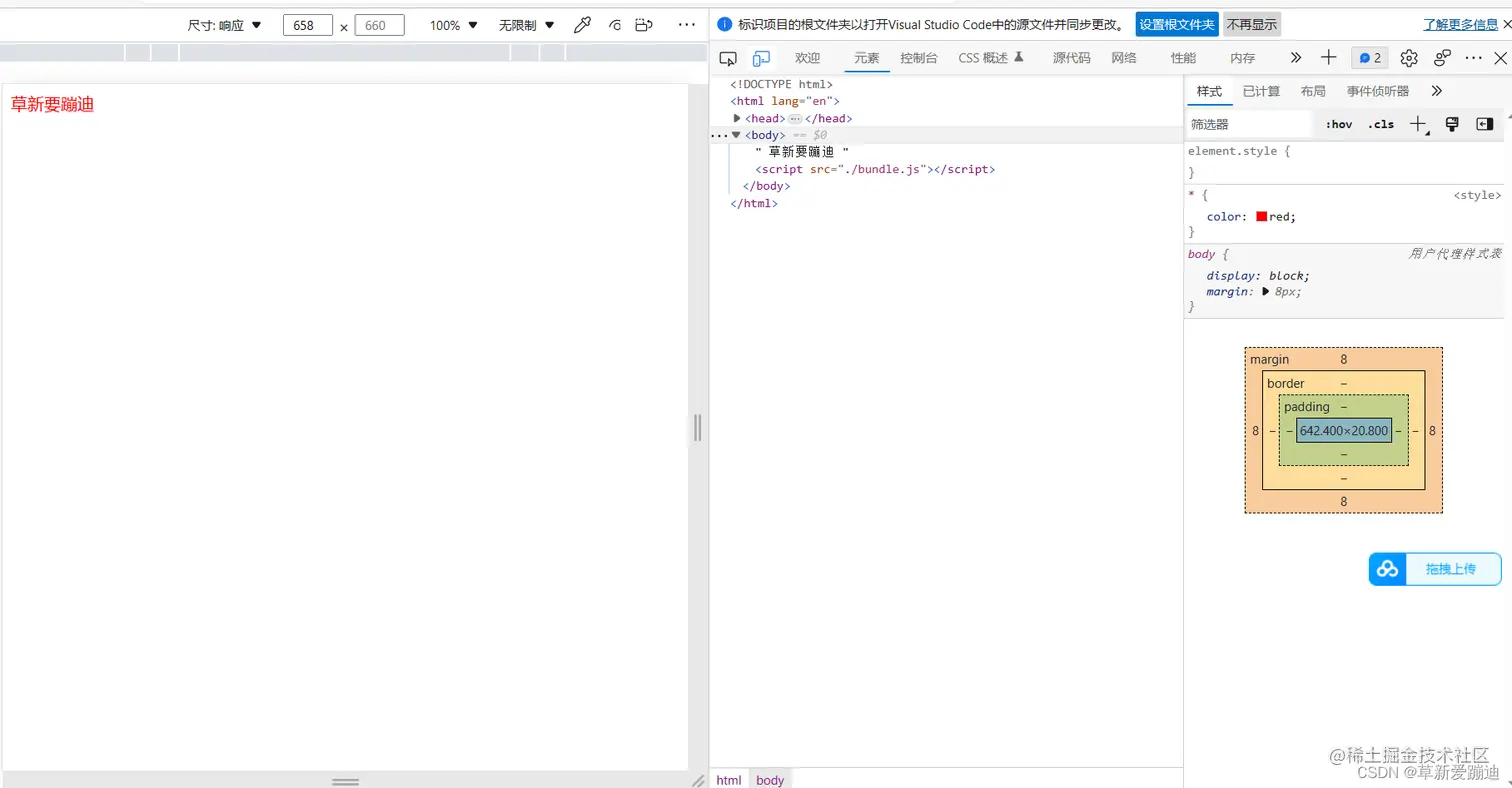The image size is (1512, 788).
Task: Click the rotate screen icon in device toolbar
Action: [x=615, y=25]
